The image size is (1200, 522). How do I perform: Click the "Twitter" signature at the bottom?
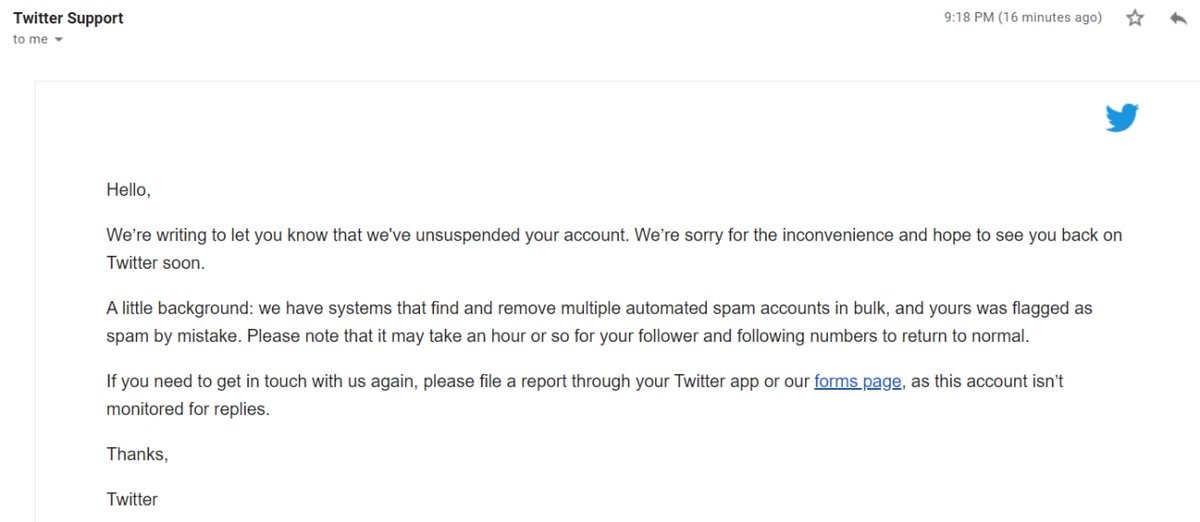(132, 499)
